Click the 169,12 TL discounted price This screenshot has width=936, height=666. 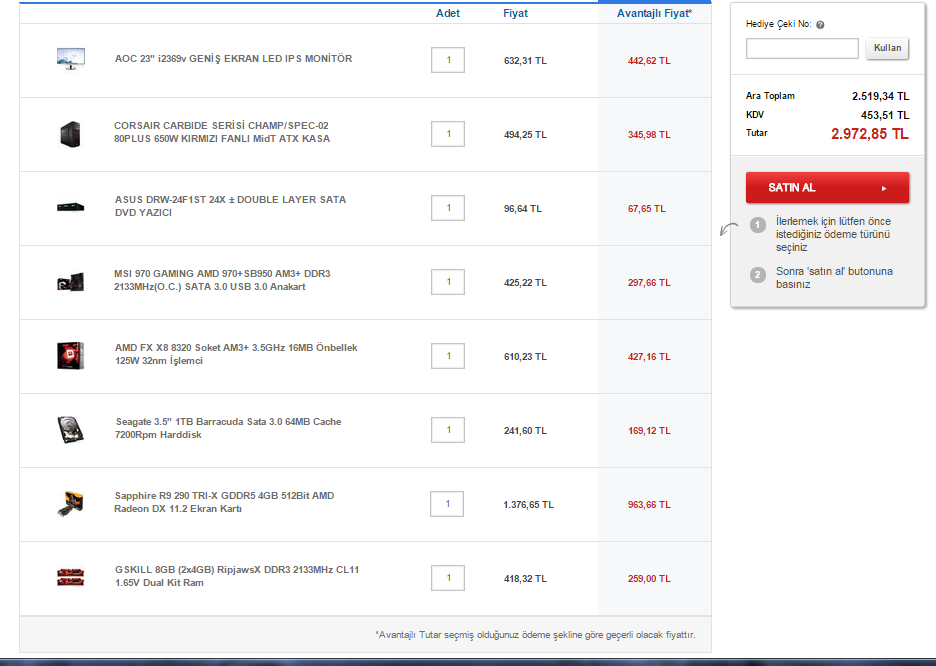coord(649,431)
